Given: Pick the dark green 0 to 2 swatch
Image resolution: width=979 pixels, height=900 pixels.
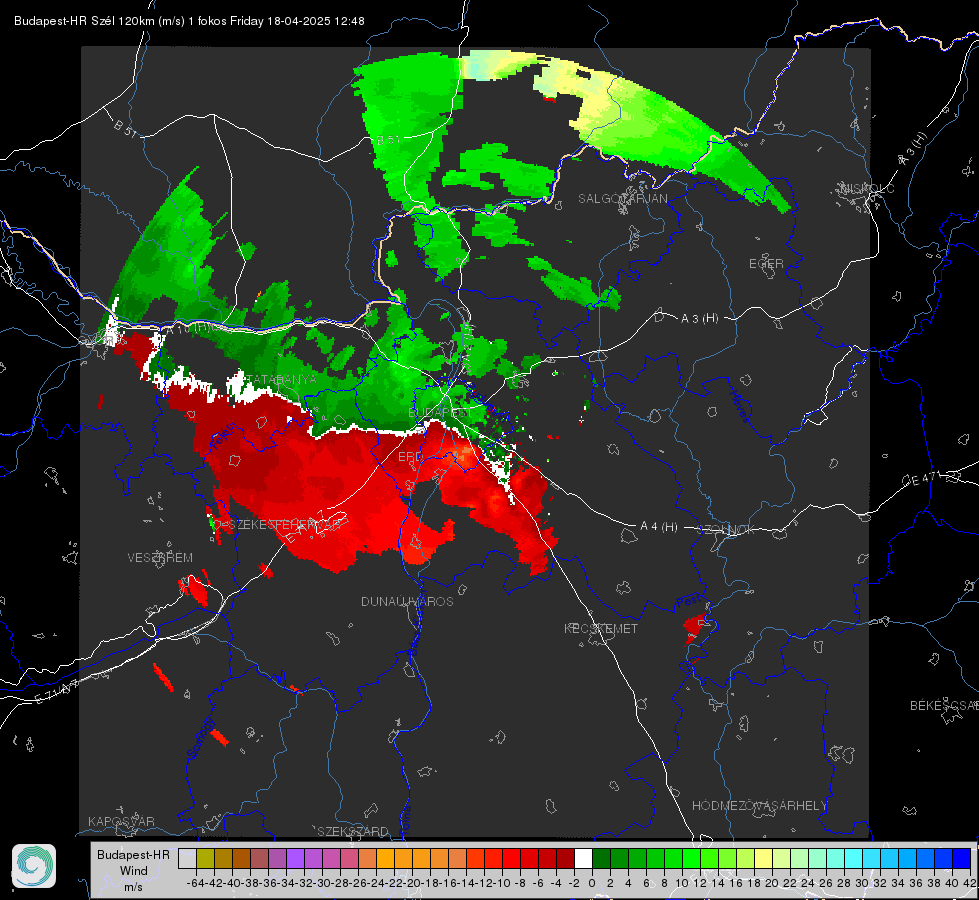Looking at the screenshot, I should [601, 858].
